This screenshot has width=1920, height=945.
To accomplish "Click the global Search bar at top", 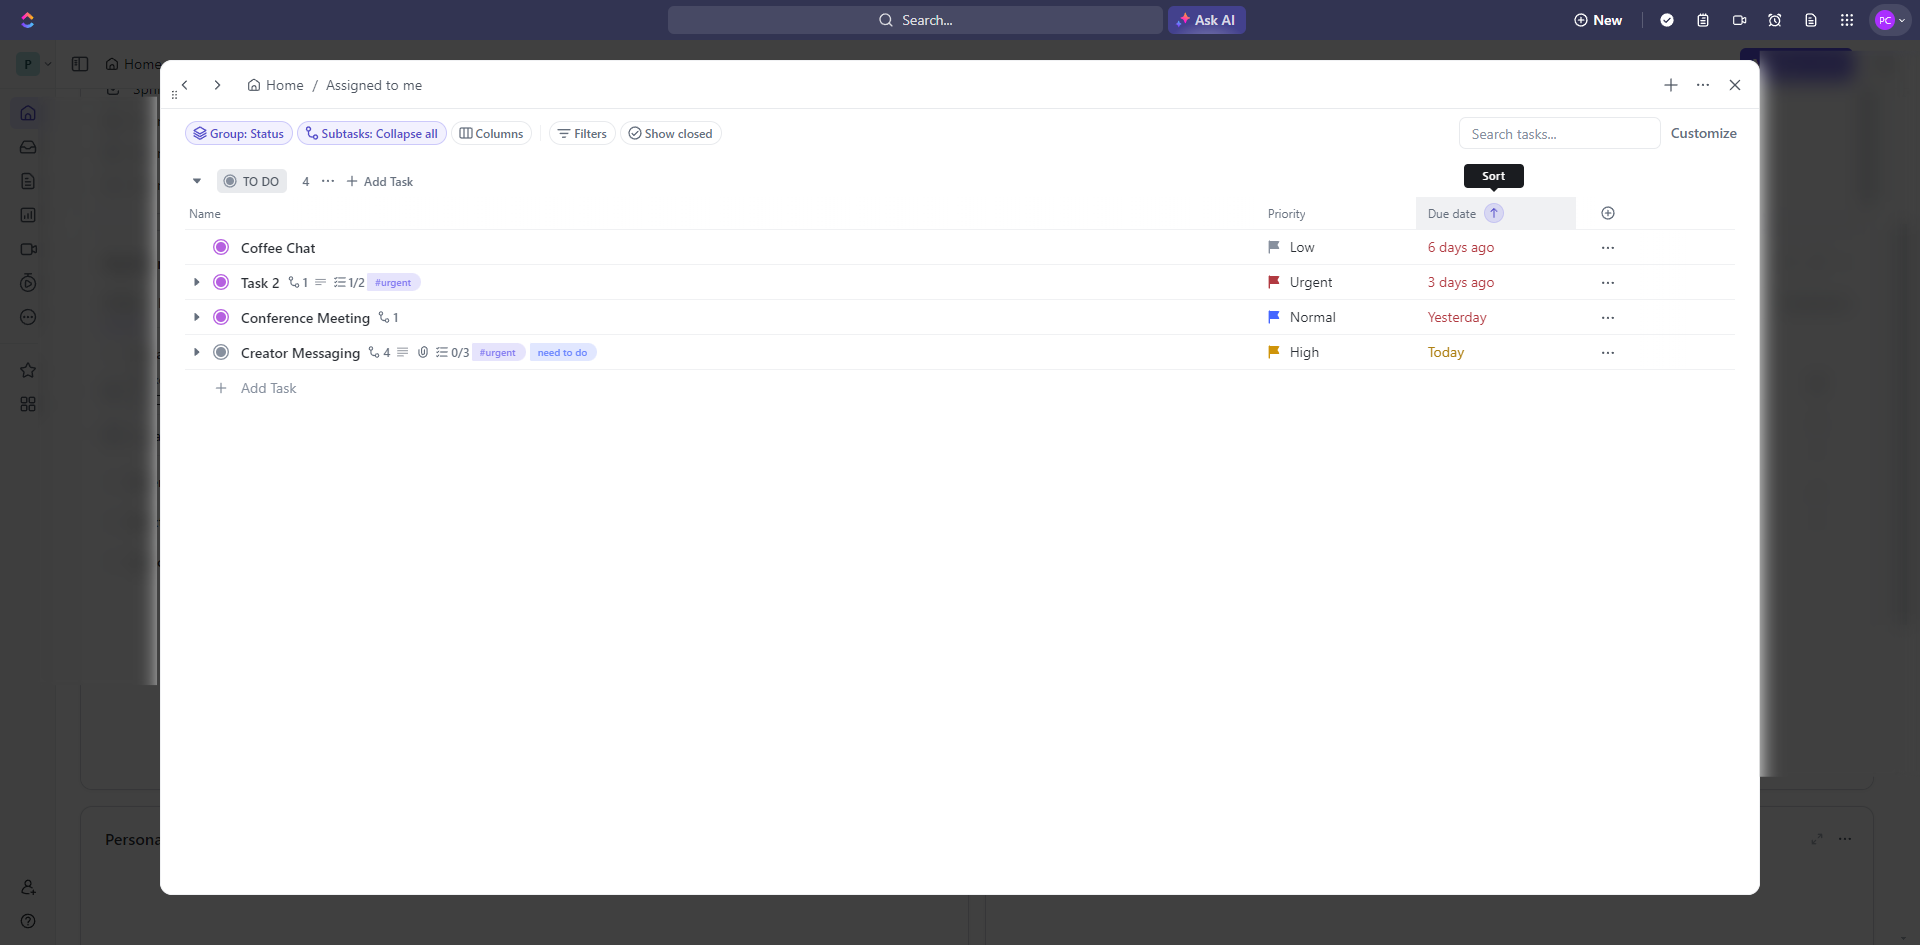I will pos(915,20).
